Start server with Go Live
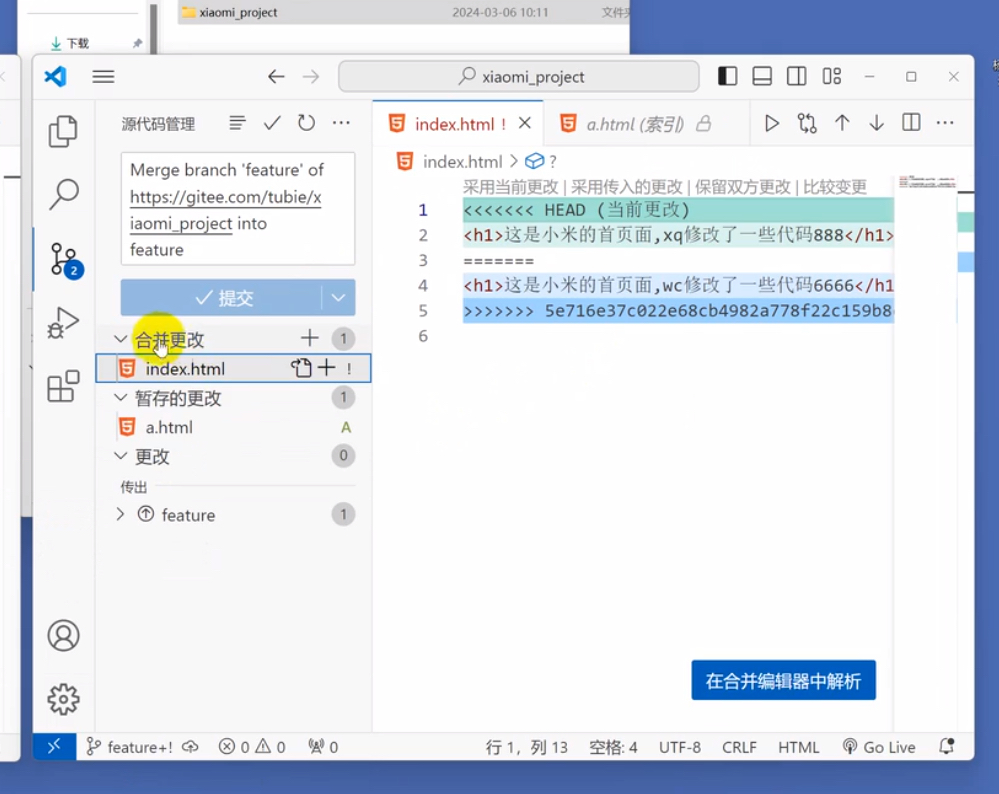 tap(879, 747)
